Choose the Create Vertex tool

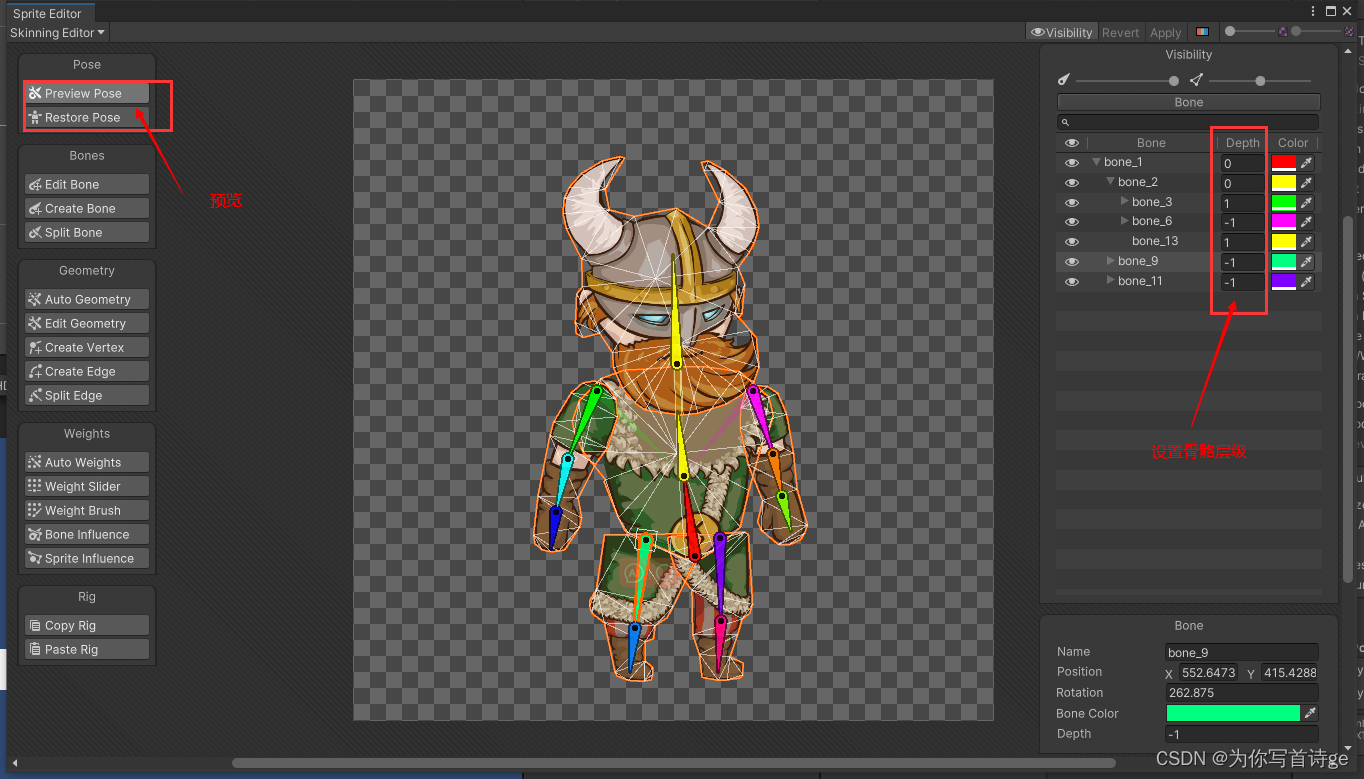tap(87, 347)
